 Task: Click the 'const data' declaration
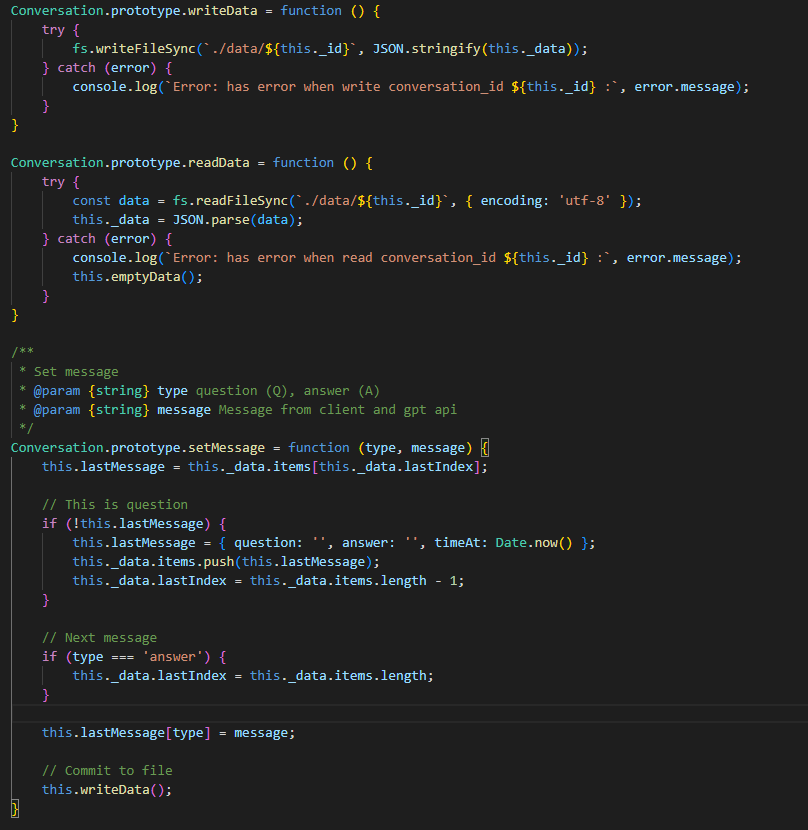pyautogui.click(x=111, y=201)
